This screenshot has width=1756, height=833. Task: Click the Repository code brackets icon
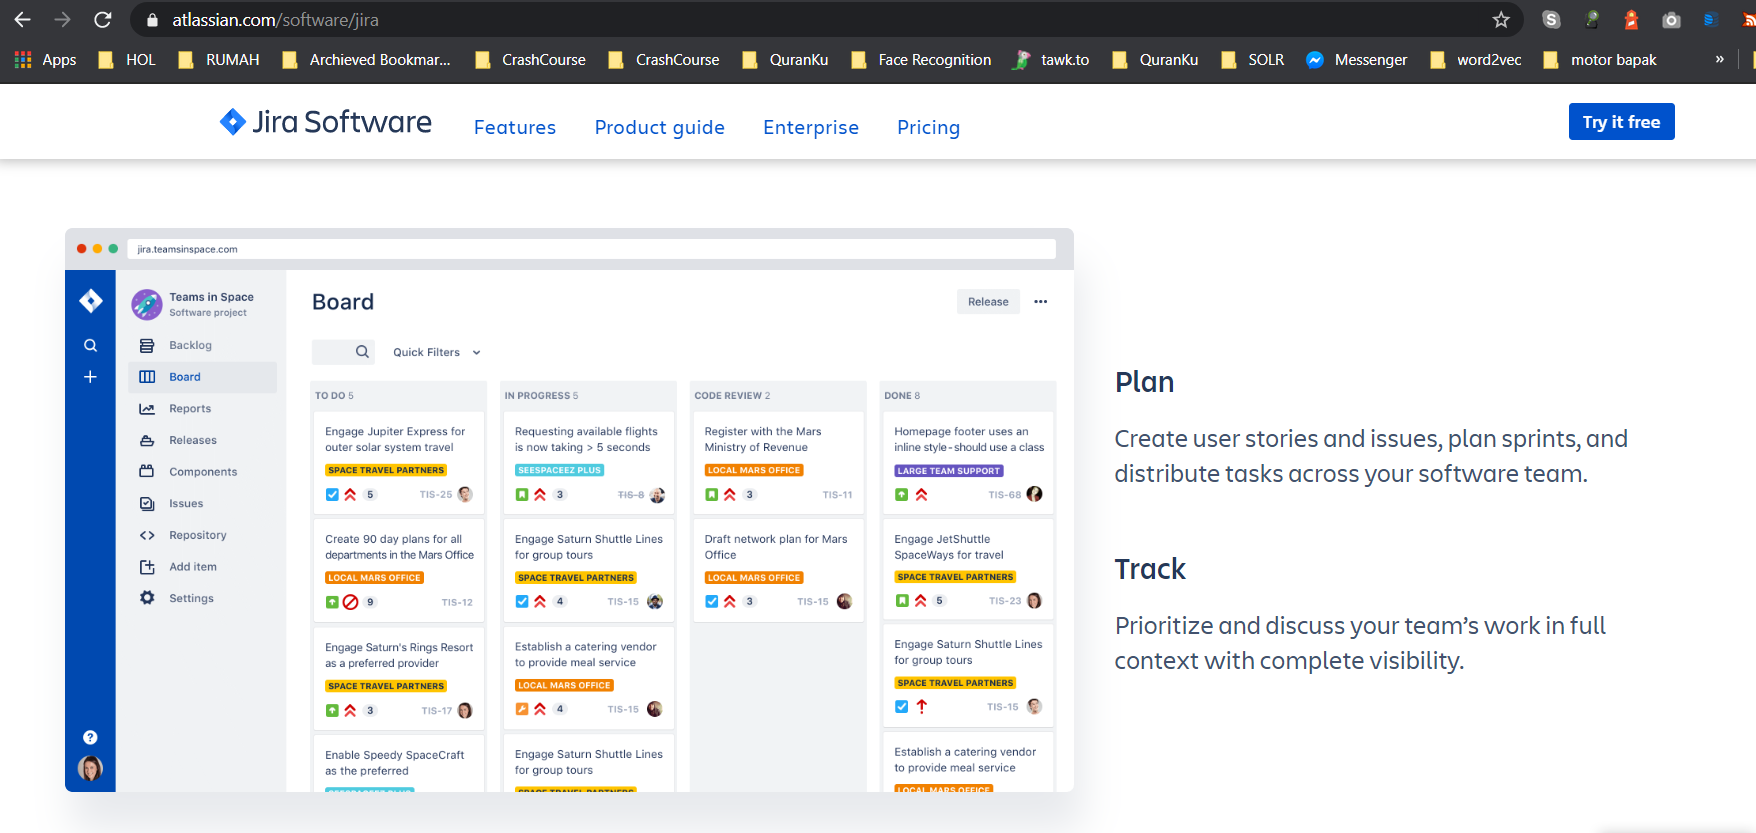(x=147, y=536)
